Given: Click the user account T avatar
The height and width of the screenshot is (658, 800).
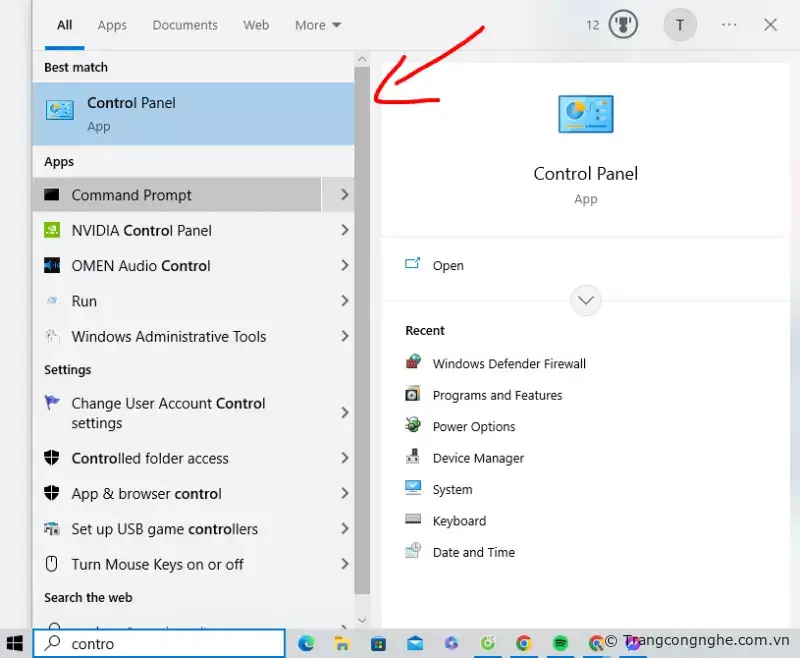Looking at the screenshot, I should [680, 25].
